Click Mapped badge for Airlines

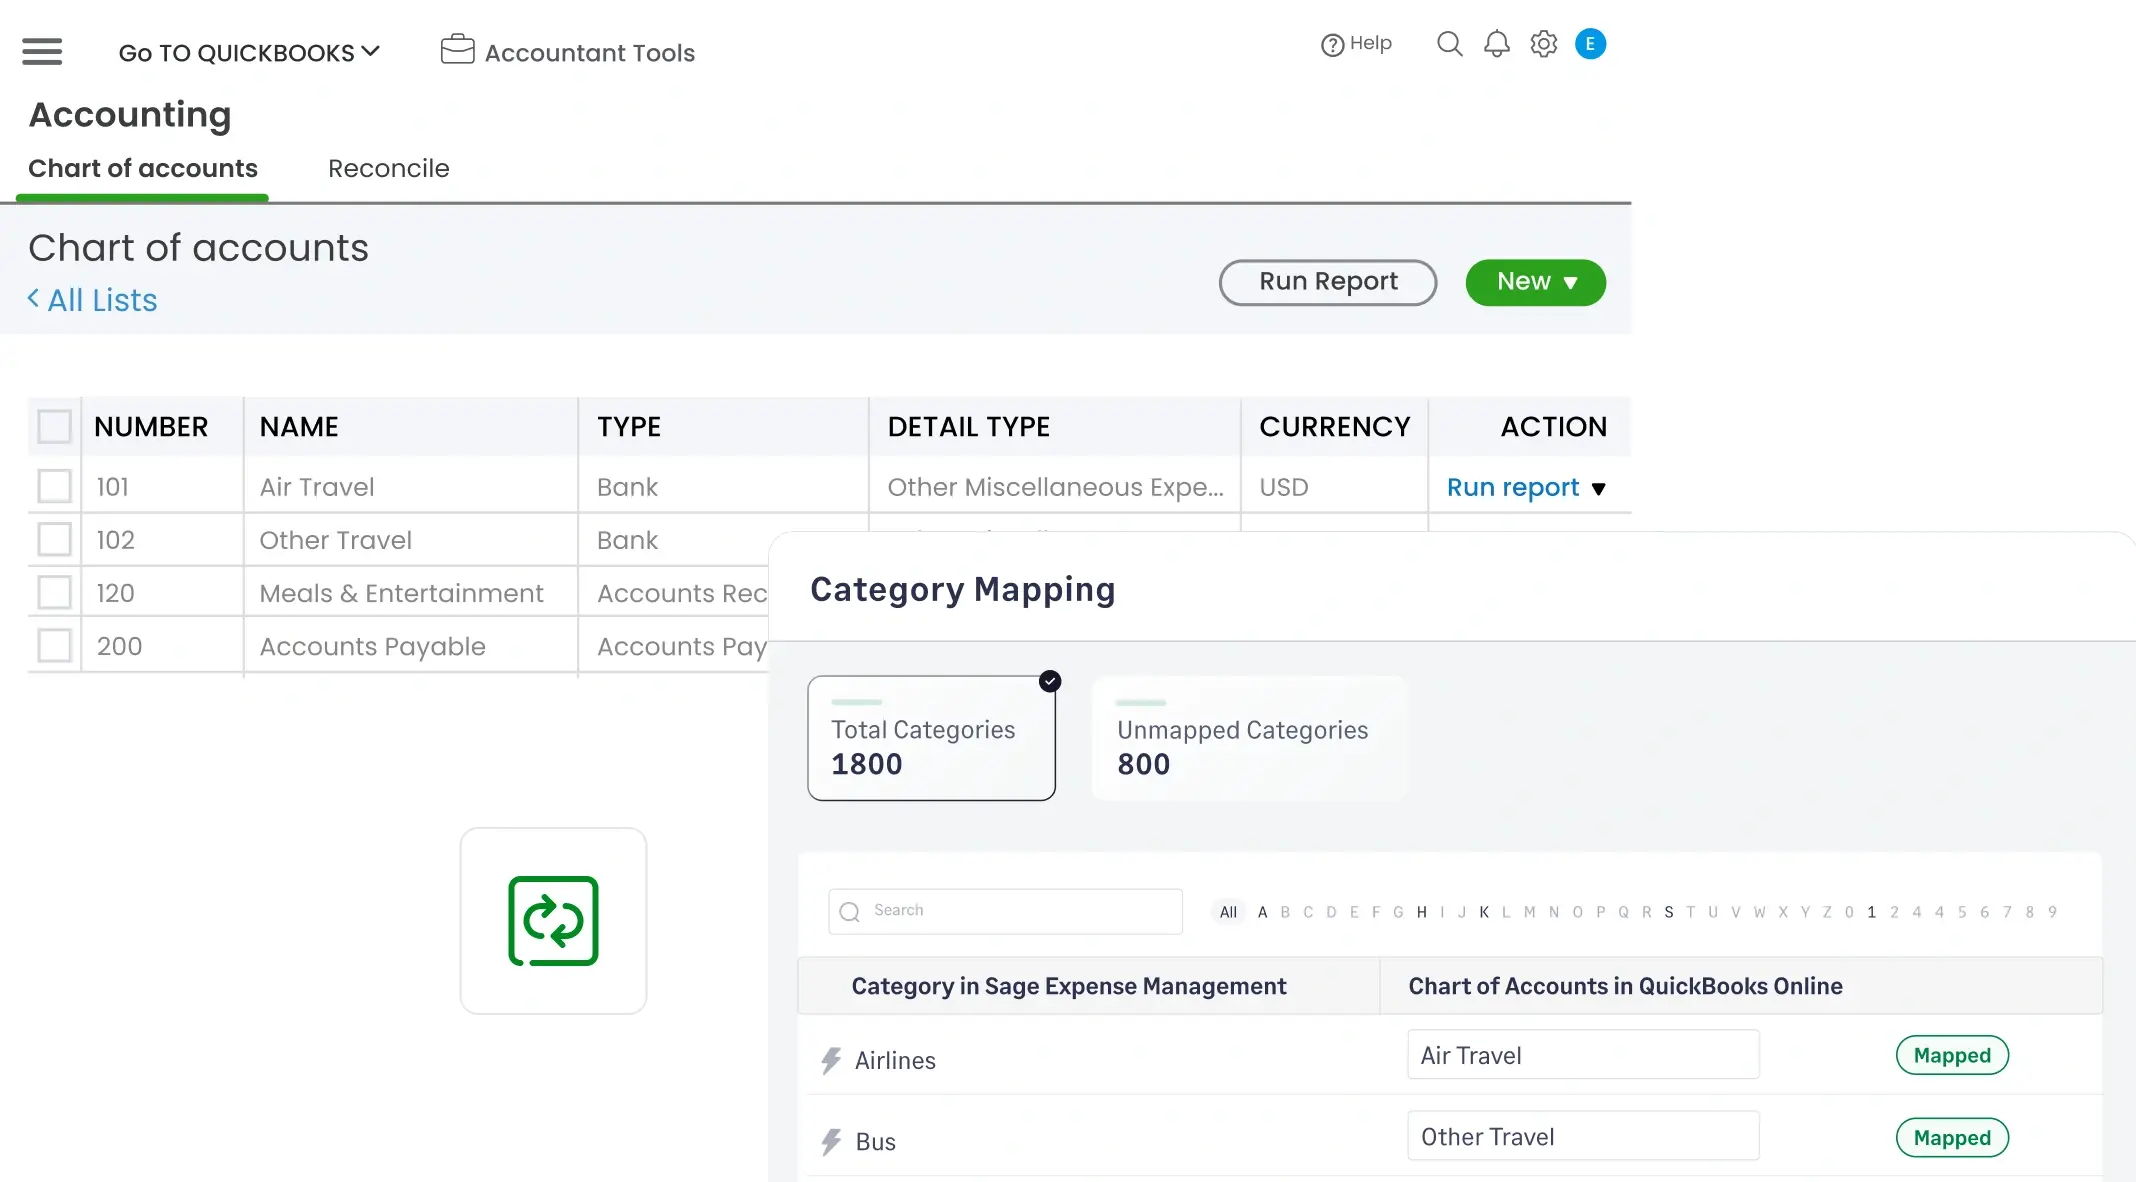pos(1952,1055)
